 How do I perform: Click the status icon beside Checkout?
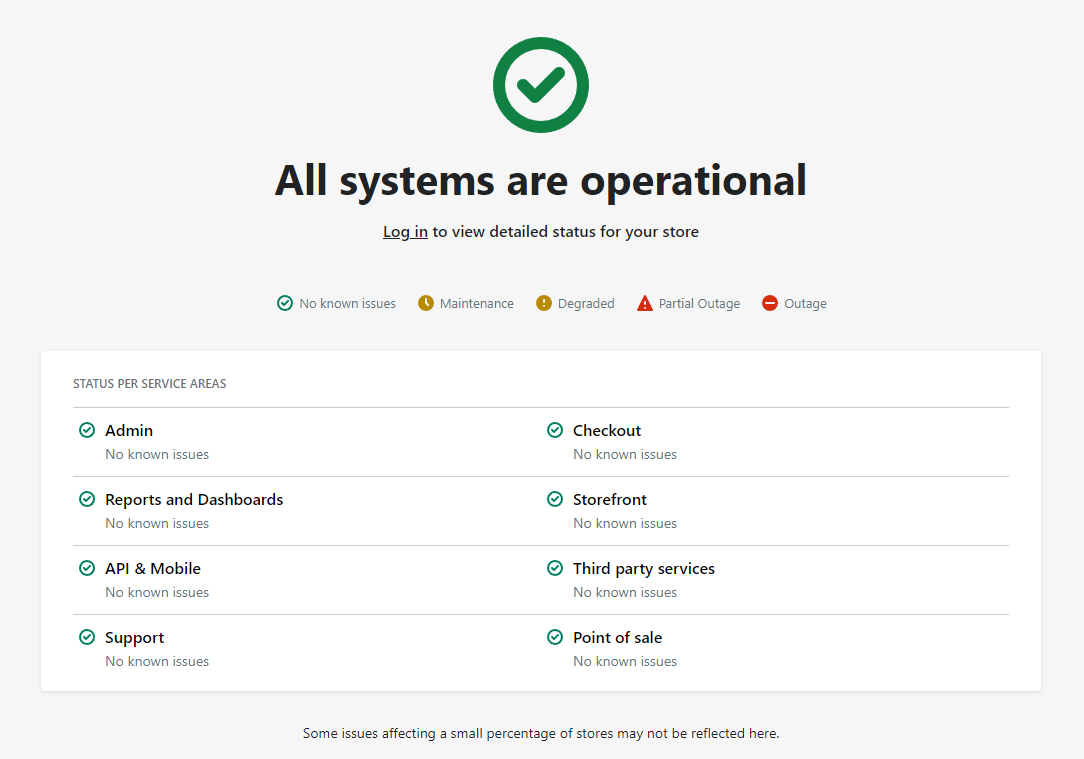(554, 430)
